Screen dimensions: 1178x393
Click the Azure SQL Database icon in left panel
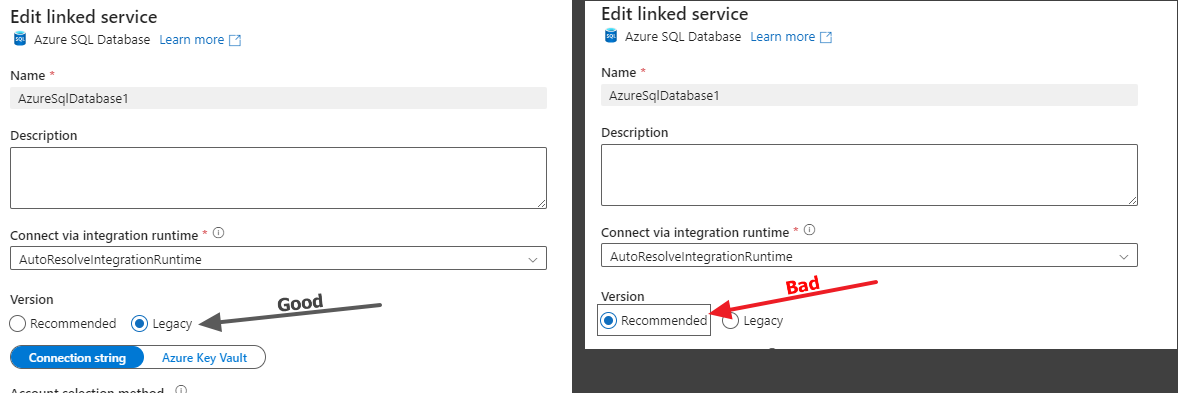[x=20, y=40]
